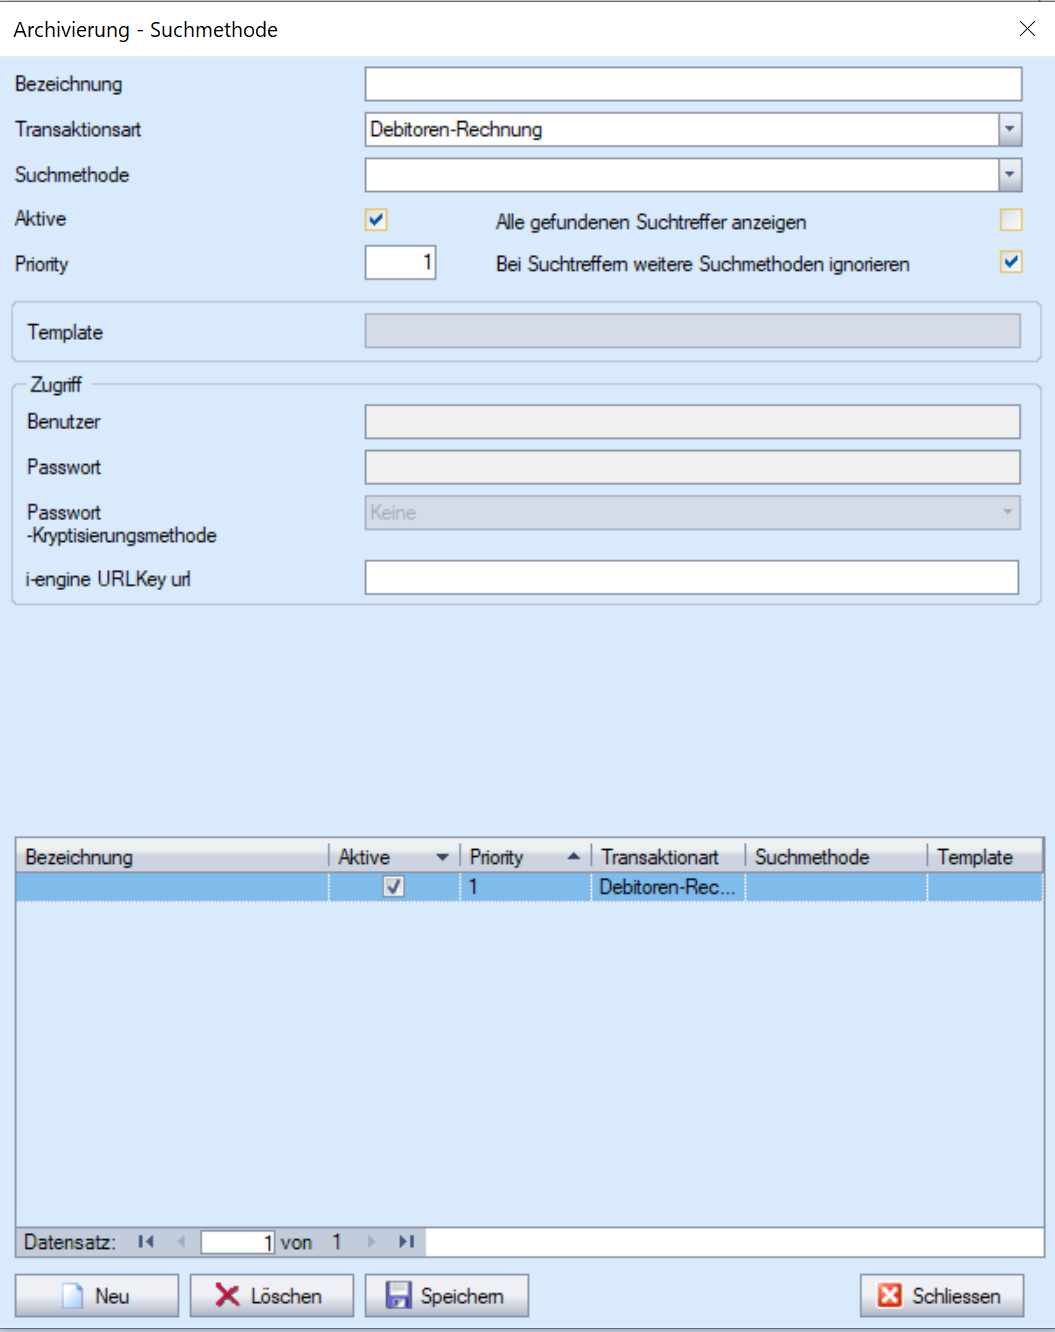
Task: Select the Debitoren-Rec... cell in grid
Action: (x=668, y=887)
